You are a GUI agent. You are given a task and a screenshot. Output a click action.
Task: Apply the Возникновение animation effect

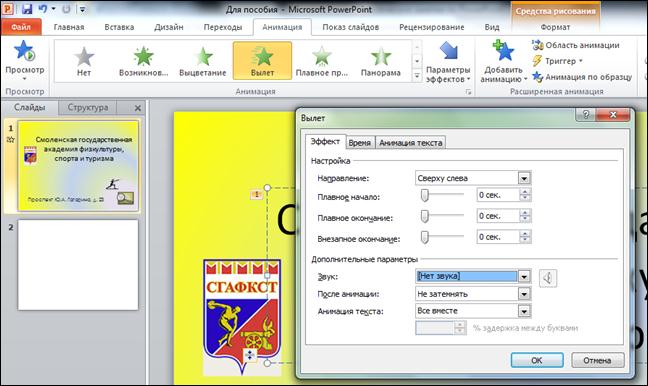click(143, 61)
